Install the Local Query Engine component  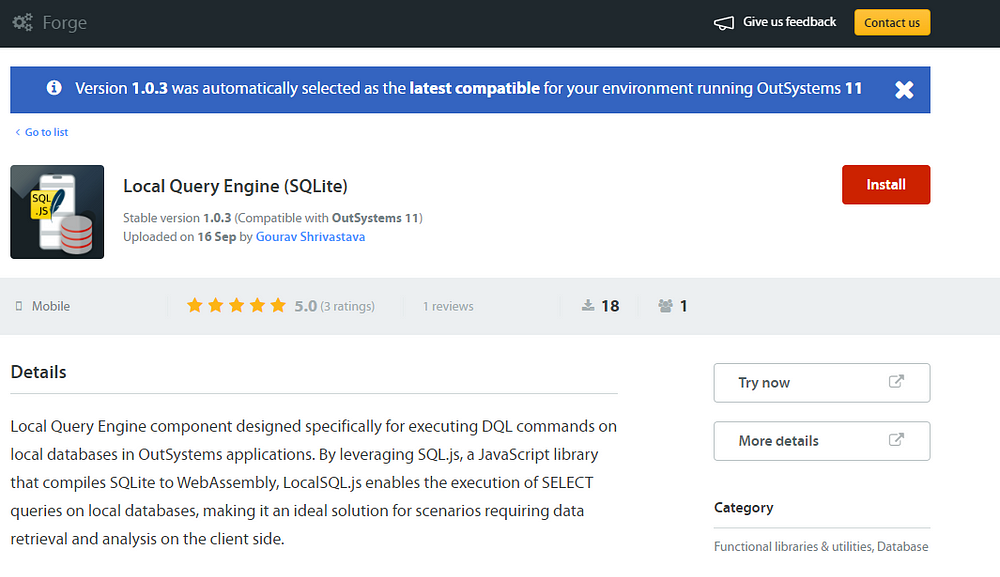click(886, 184)
